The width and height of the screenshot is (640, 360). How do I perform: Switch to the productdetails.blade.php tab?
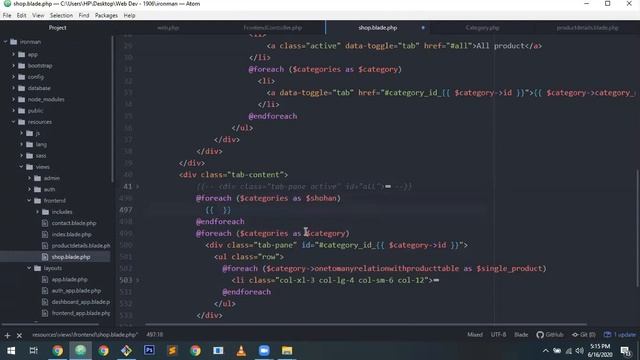[x=587, y=28]
